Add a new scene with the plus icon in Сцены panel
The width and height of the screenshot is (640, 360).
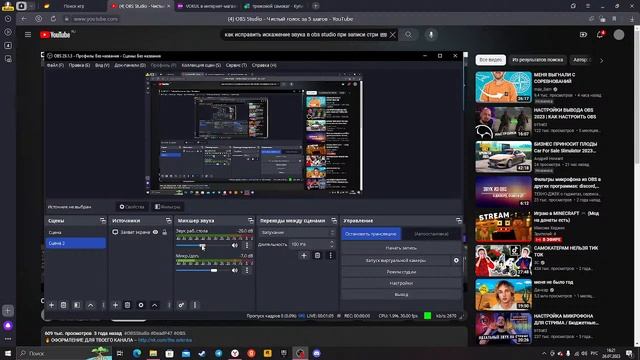(x=51, y=305)
